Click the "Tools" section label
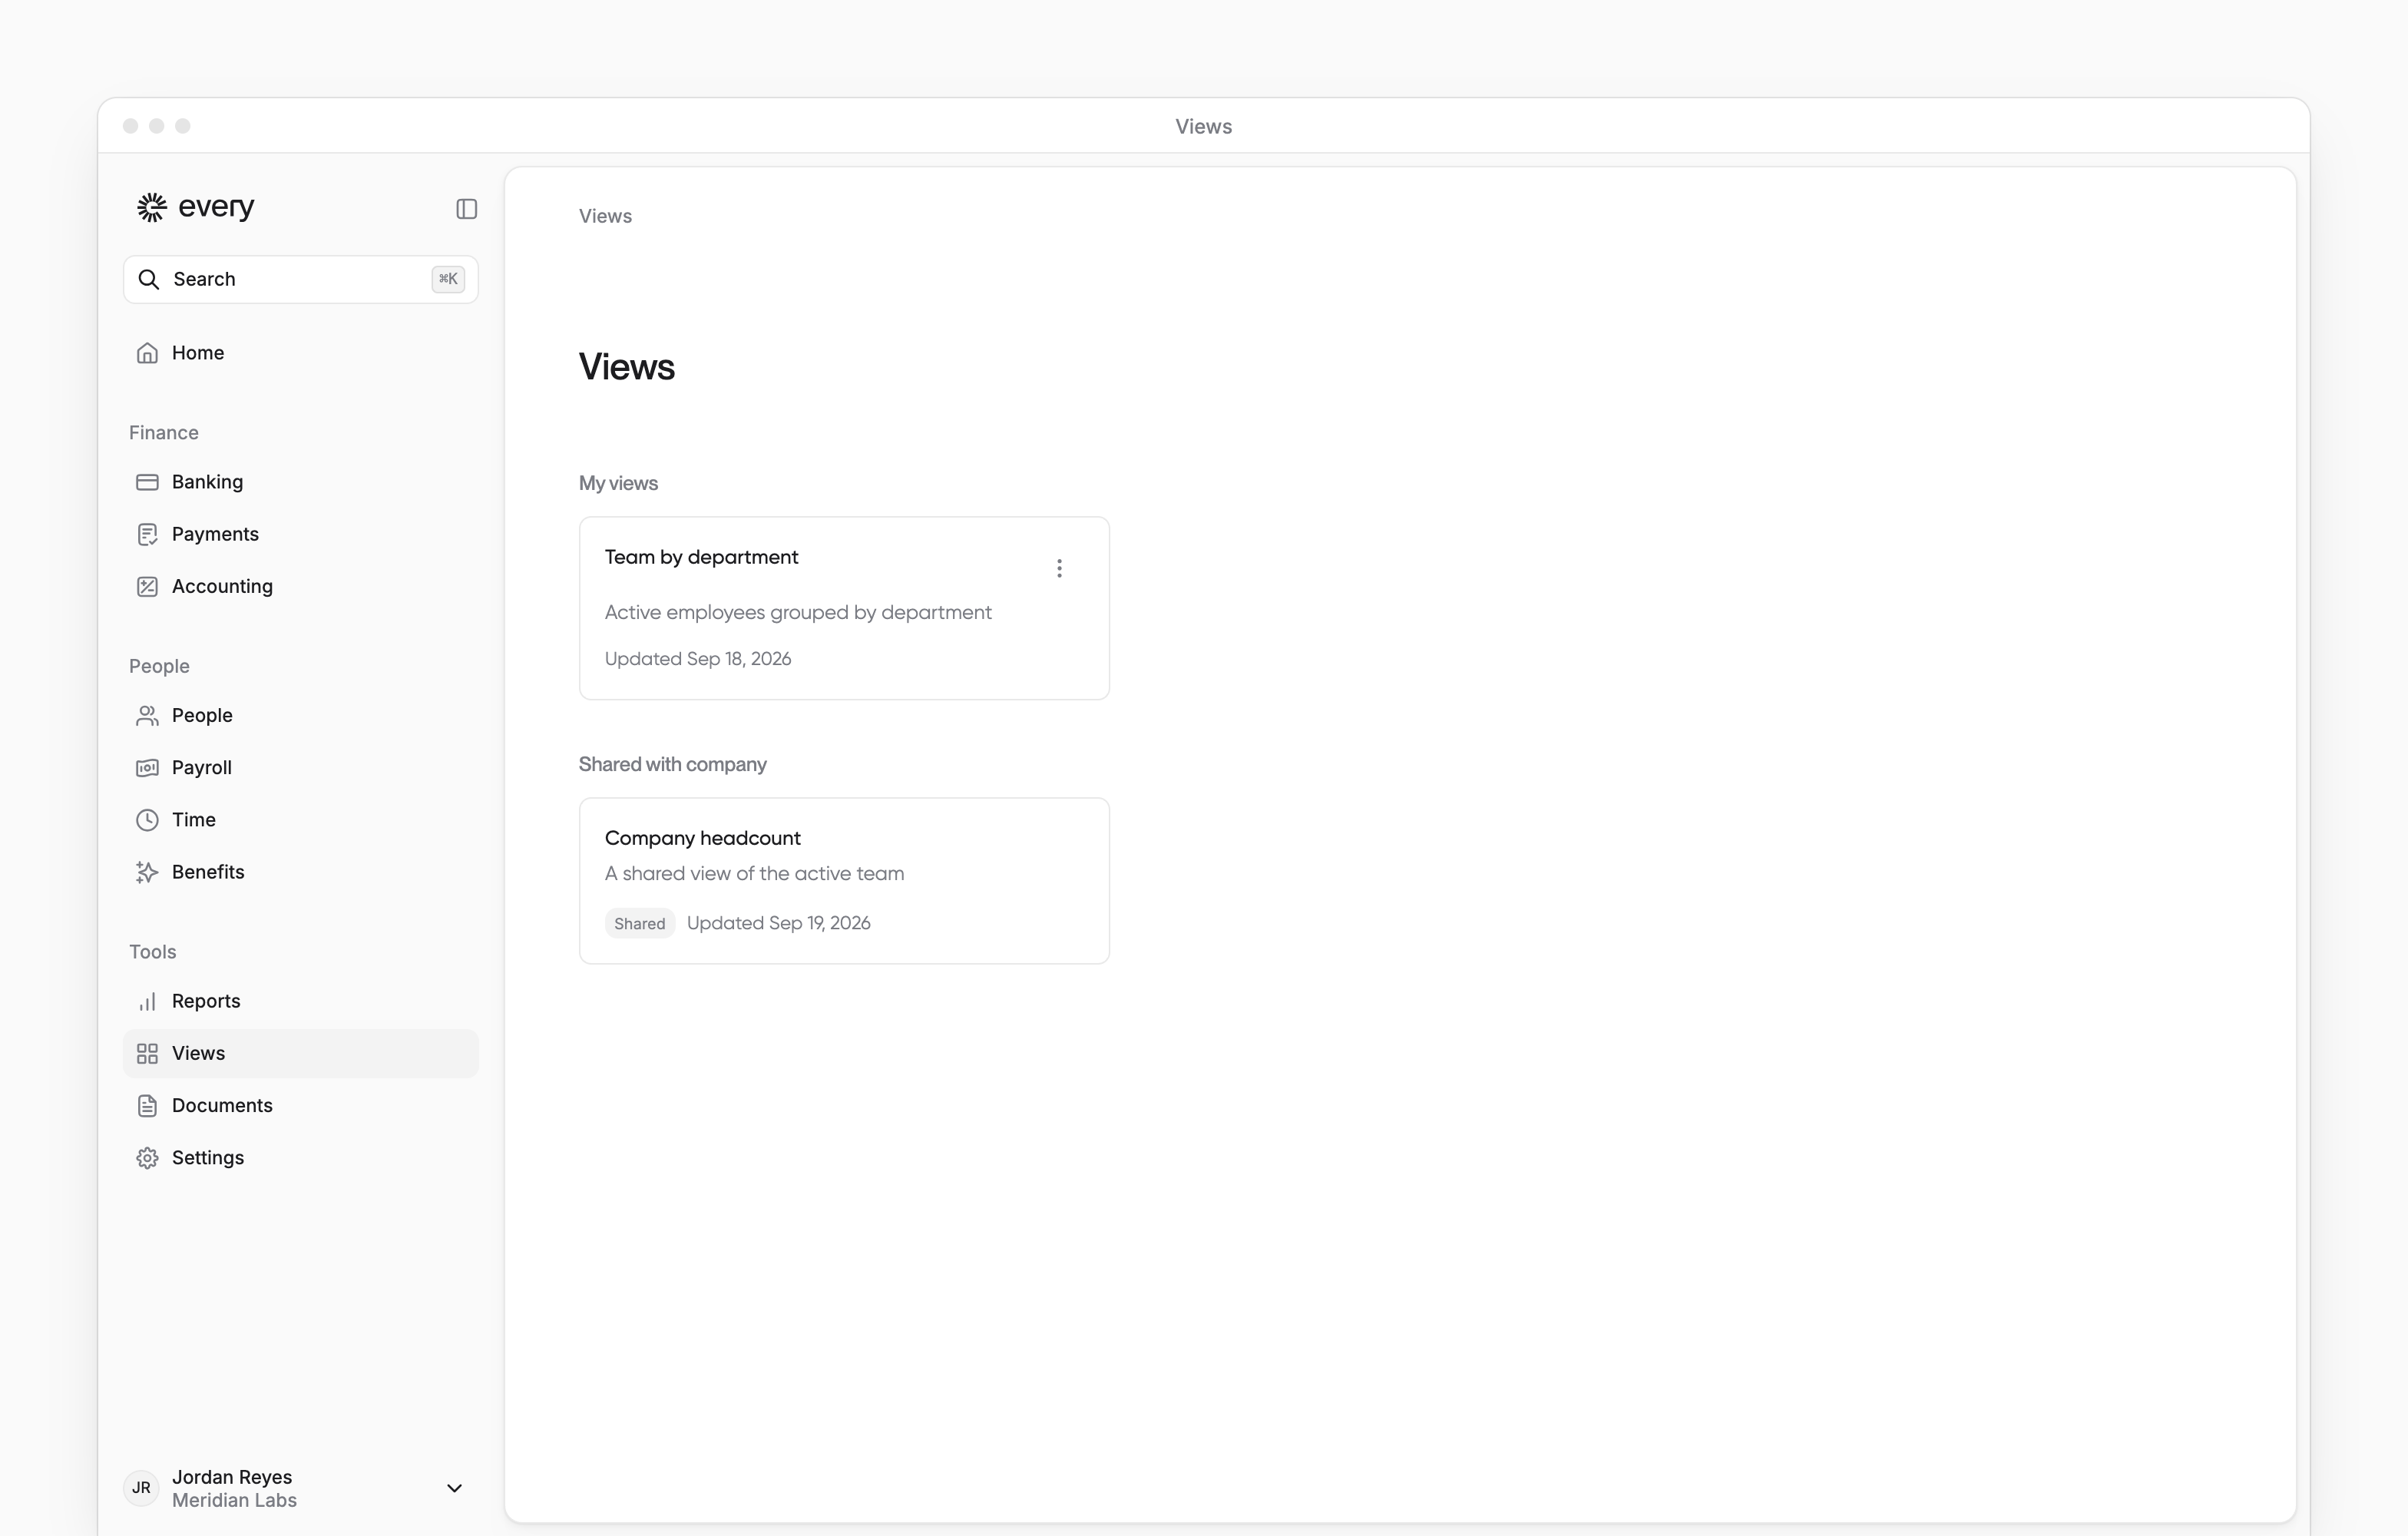The width and height of the screenshot is (2408, 1536). pyautogui.click(x=153, y=951)
